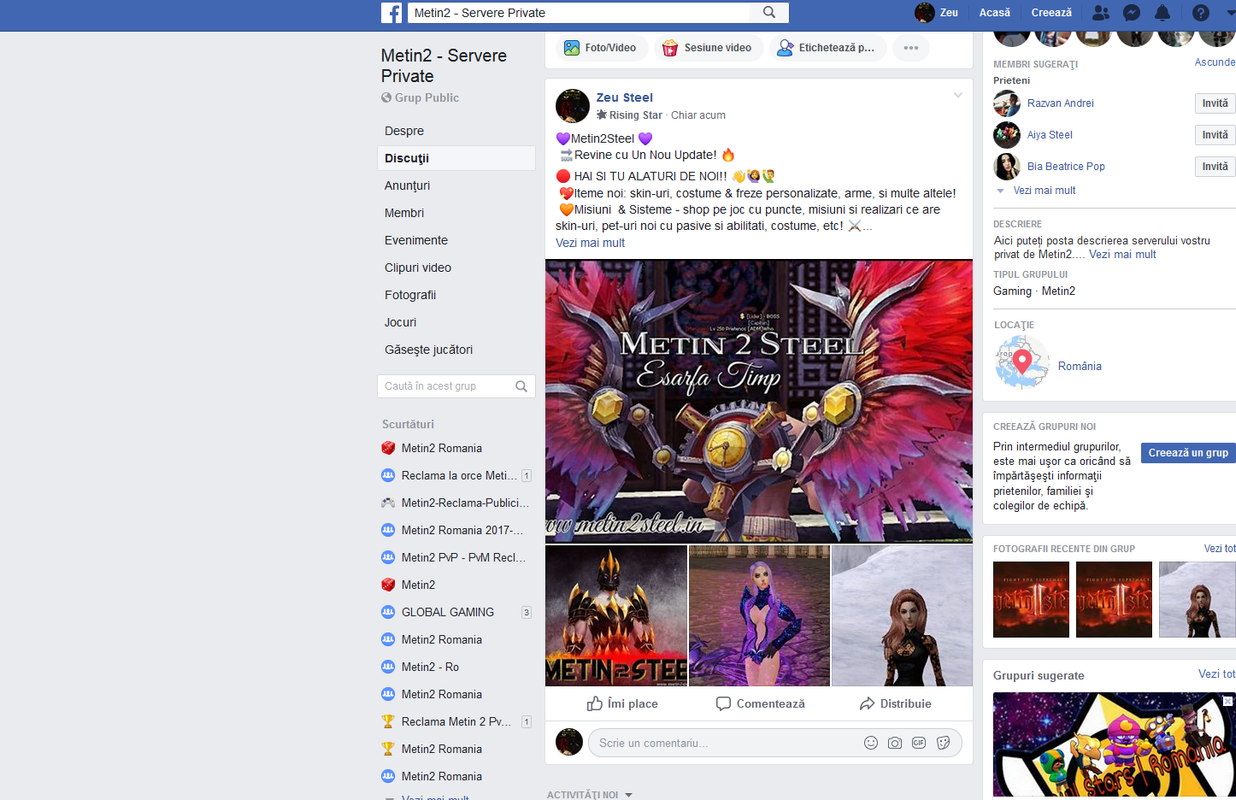Open suggested group Stars Romania image

click(x=1114, y=745)
